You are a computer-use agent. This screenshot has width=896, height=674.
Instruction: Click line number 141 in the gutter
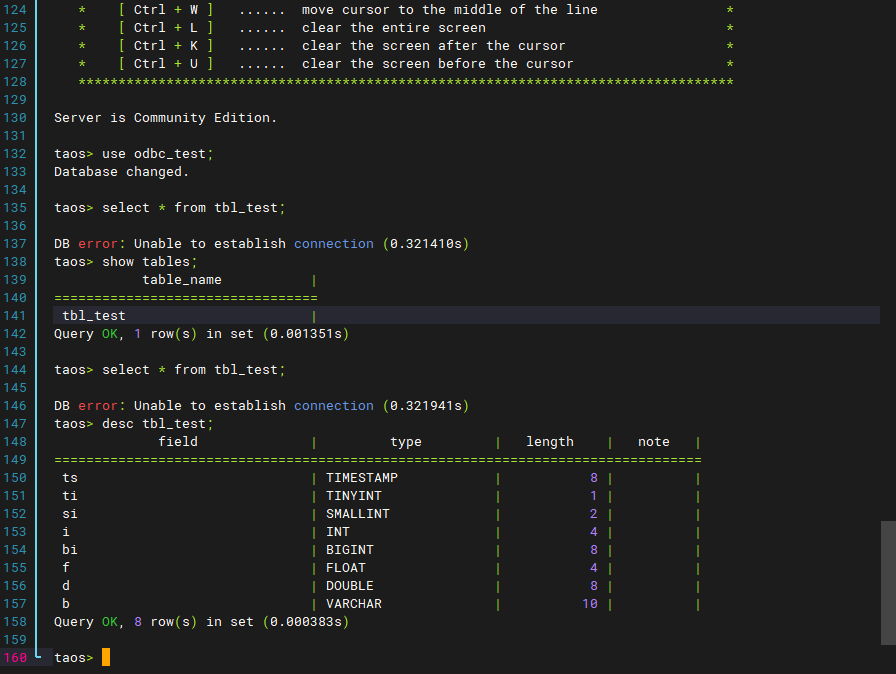pos(15,316)
